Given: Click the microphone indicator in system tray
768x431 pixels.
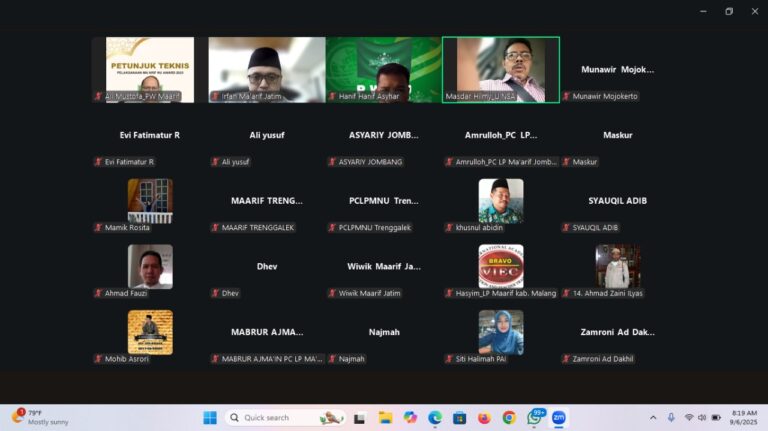Looking at the screenshot, I should (x=671, y=417).
